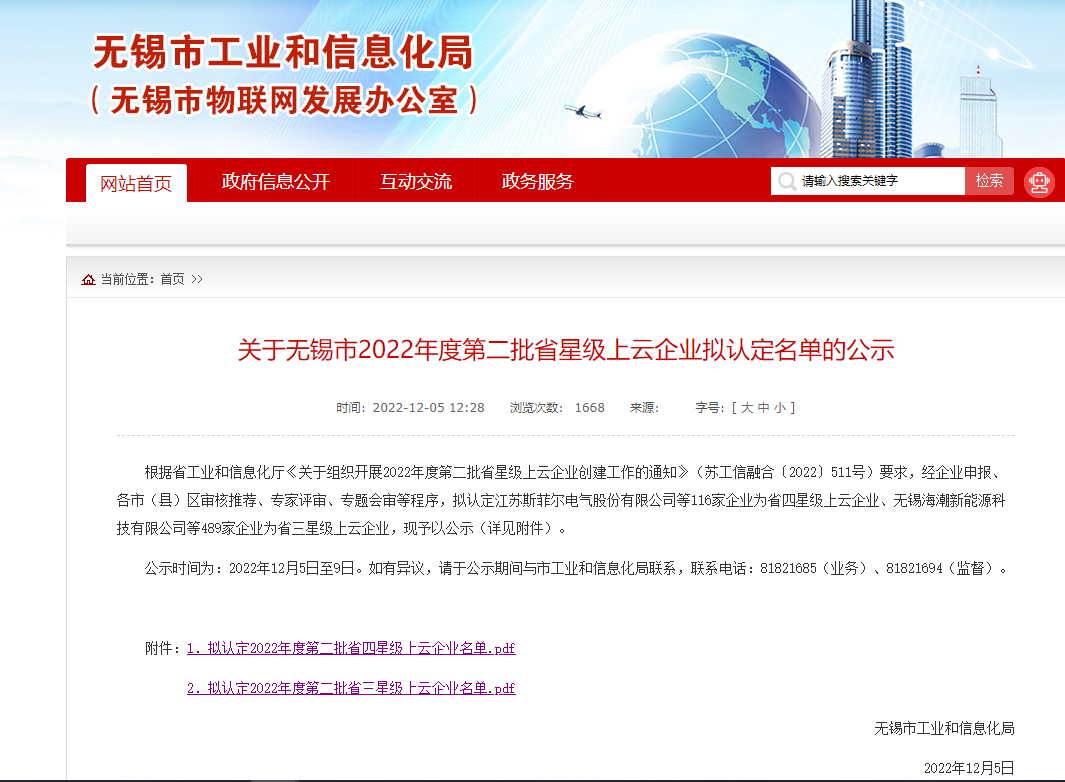Open the 互动交流 navigation menu

415,181
